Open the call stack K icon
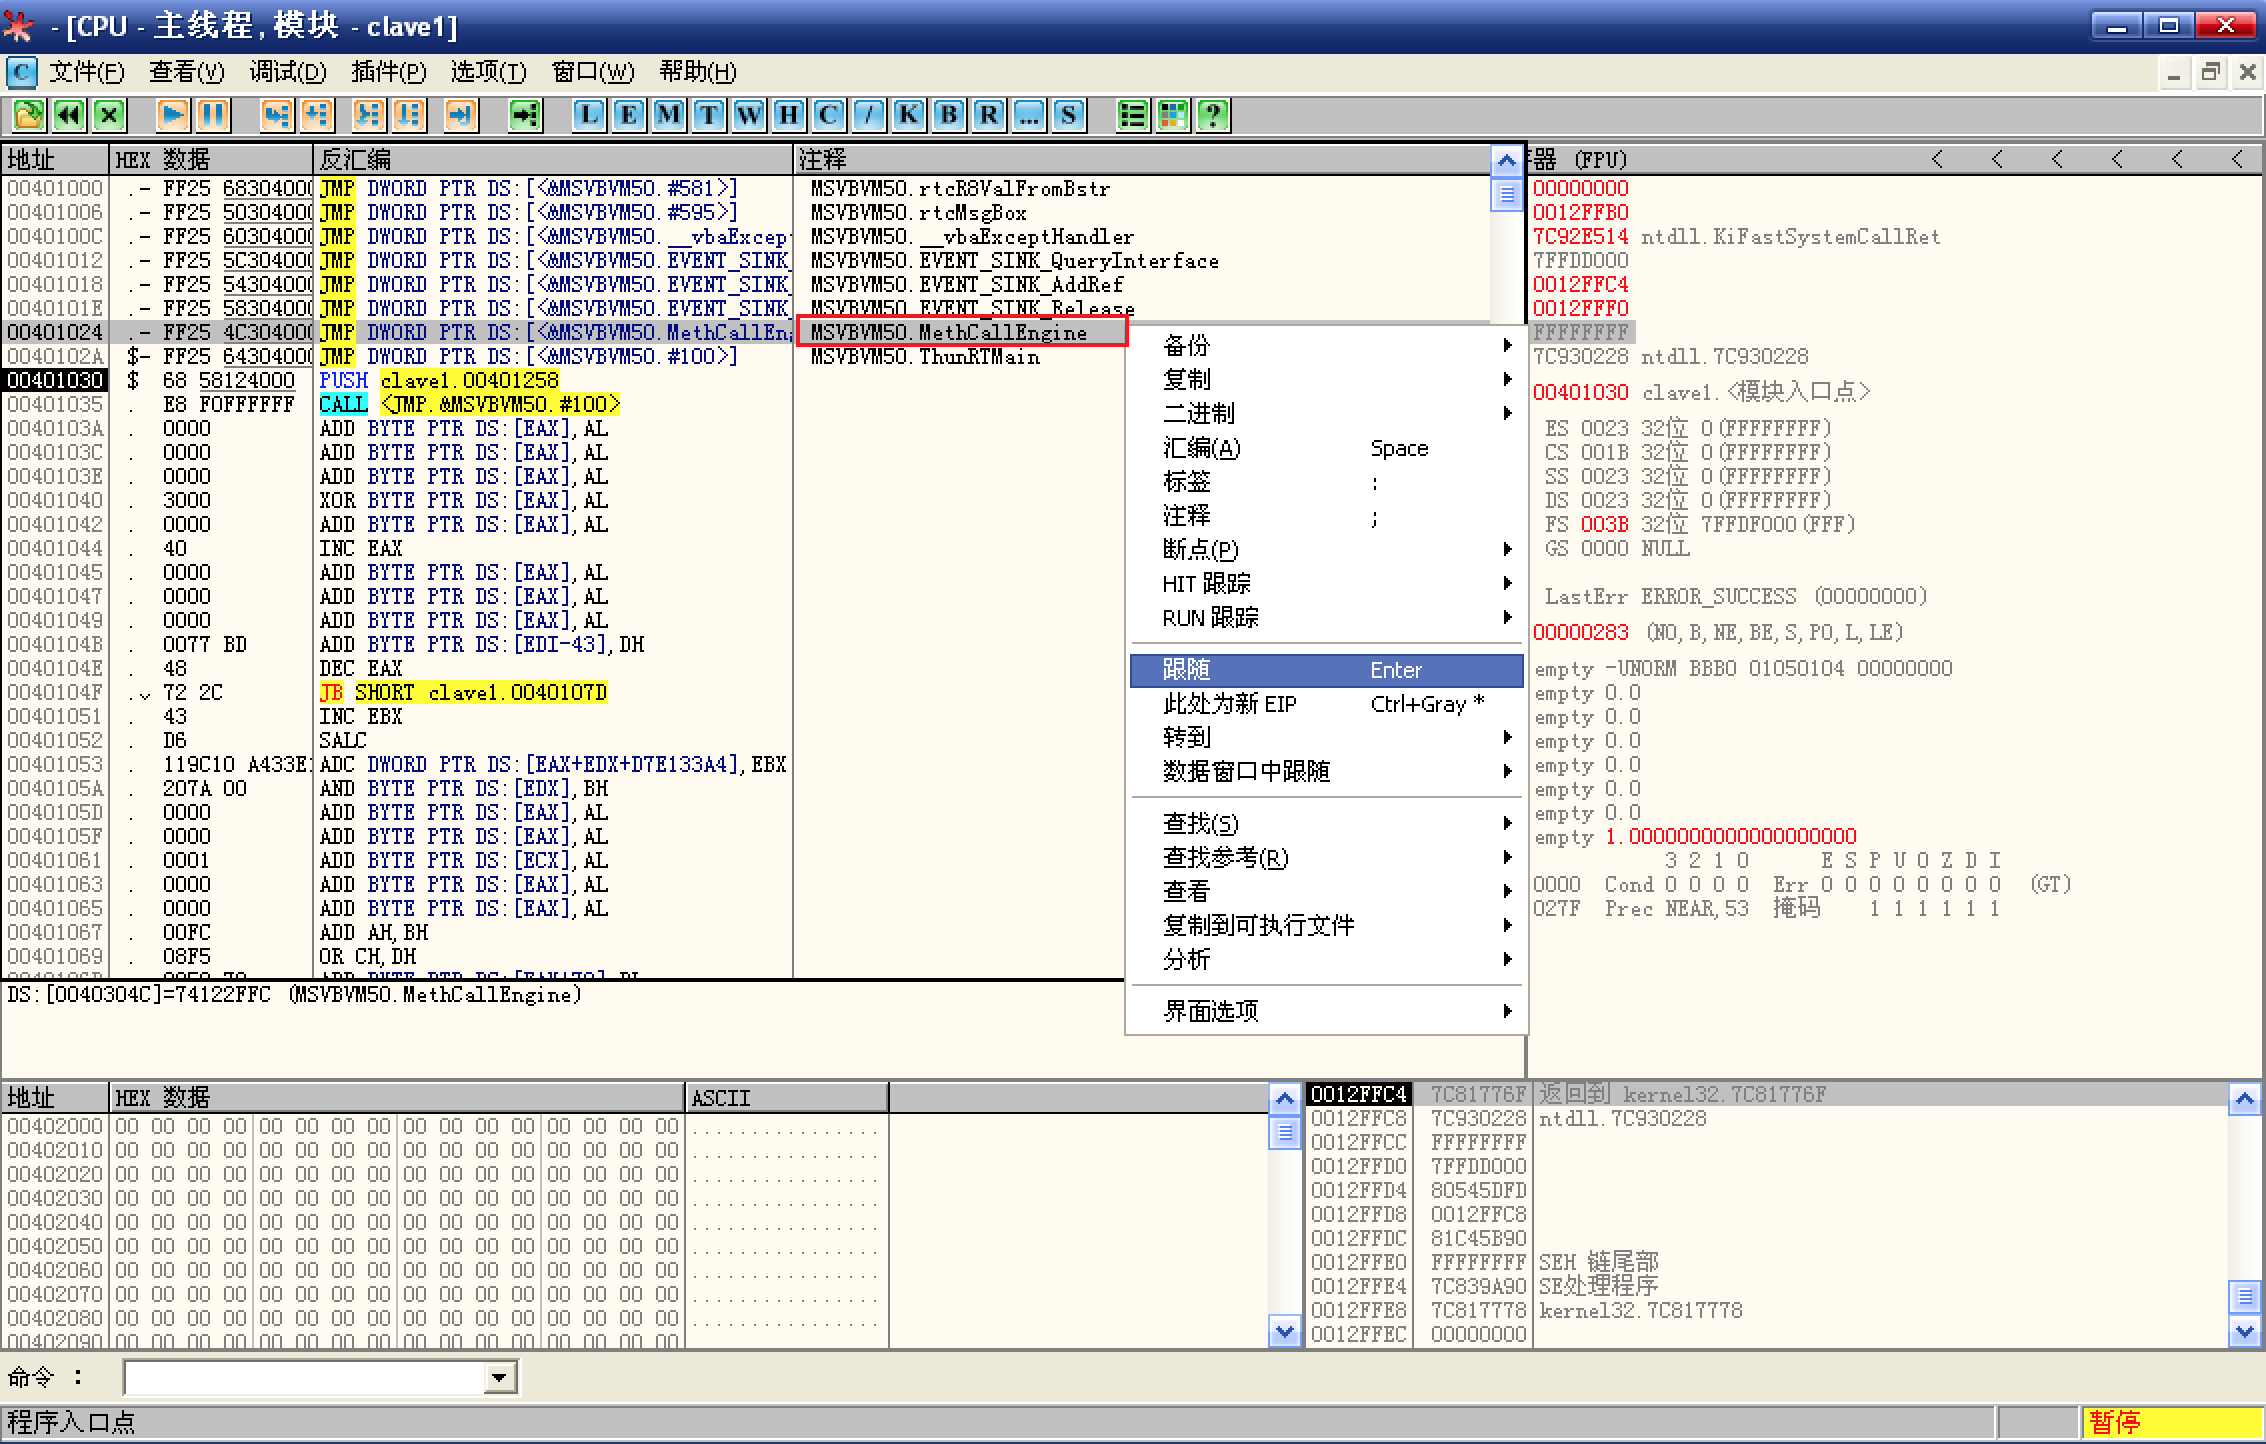This screenshot has width=2266, height=1444. tap(908, 115)
